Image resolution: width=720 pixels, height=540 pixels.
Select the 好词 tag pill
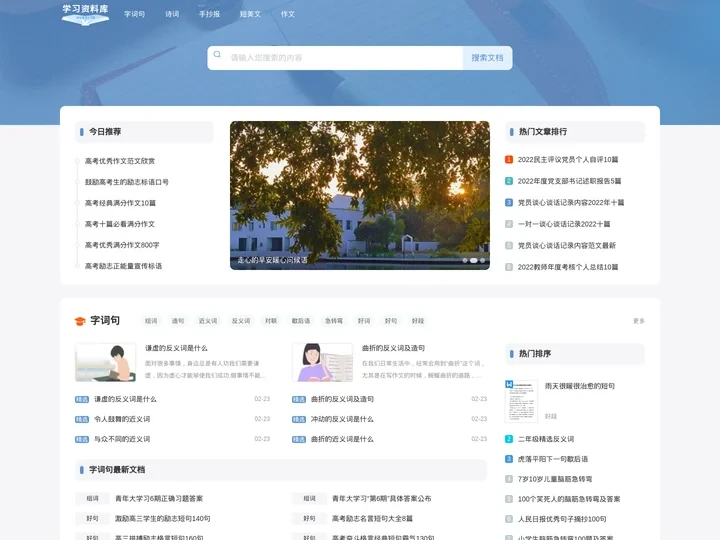(364, 321)
